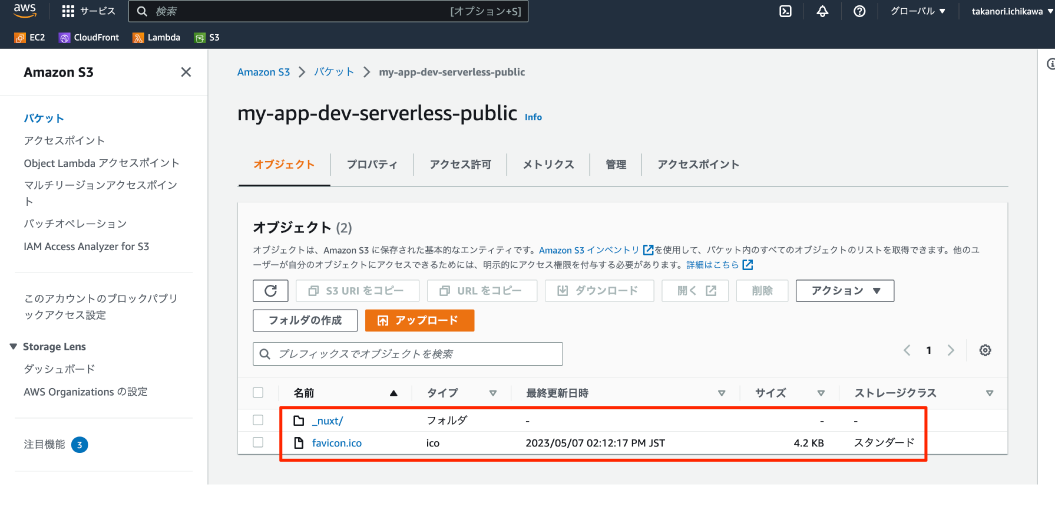Image resolution: width=1055 pixels, height=505 pixels.
Task: Open the CloudFront shortcut in favorites bar
Action: coord(89,38)
